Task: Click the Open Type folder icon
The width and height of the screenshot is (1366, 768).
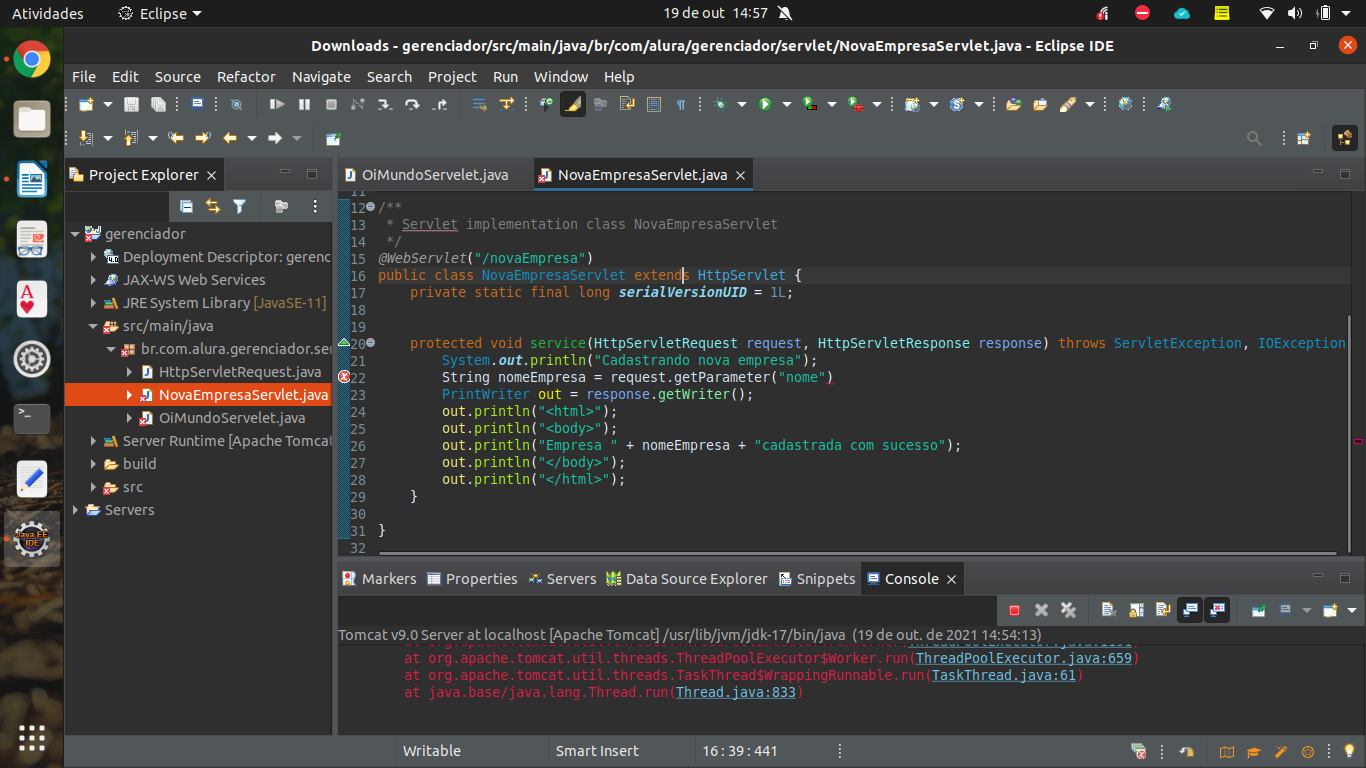Action: click(1013, 104)
